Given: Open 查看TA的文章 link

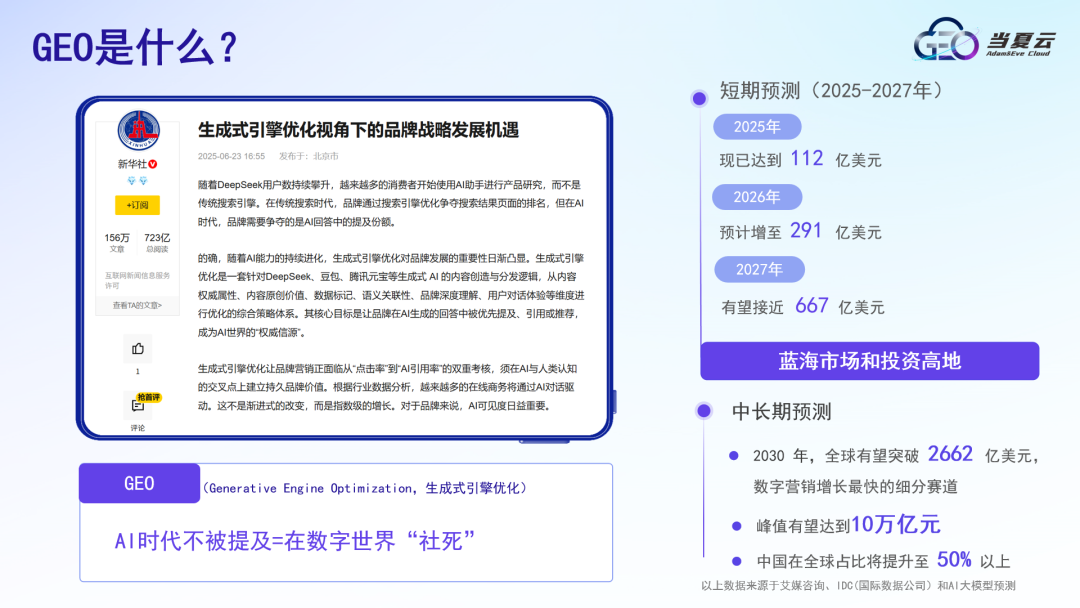Looking at the screenshot, I should [x=137, y=305].
